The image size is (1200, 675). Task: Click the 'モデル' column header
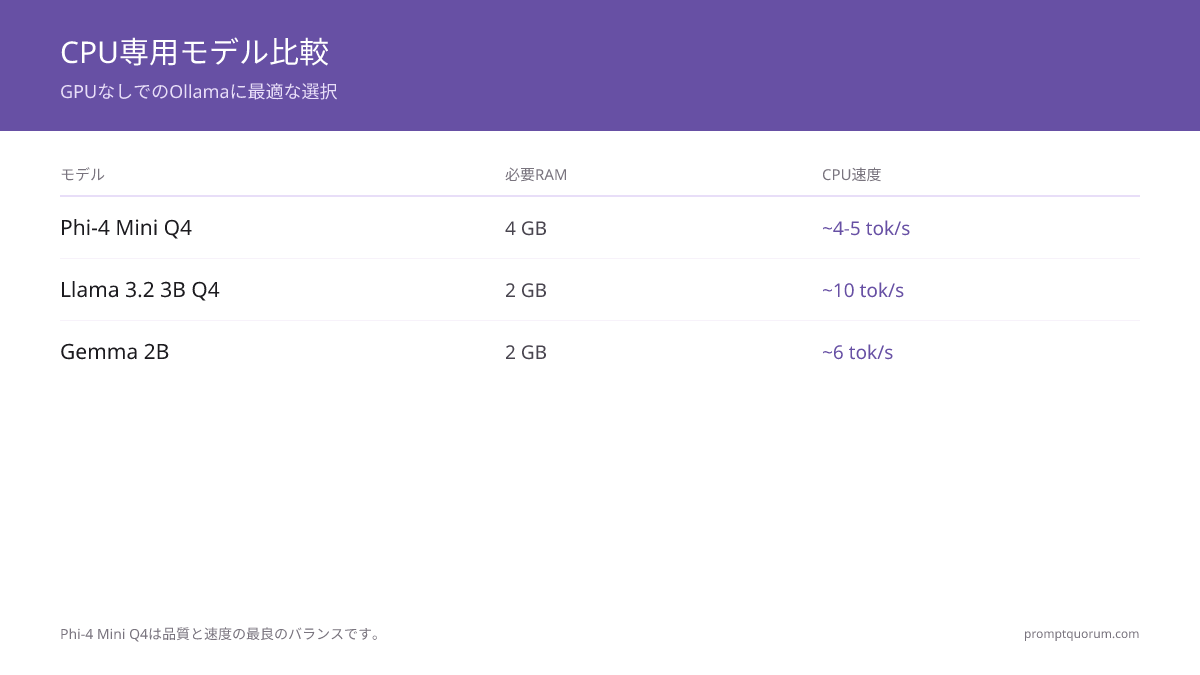click(x=82, y=175)
